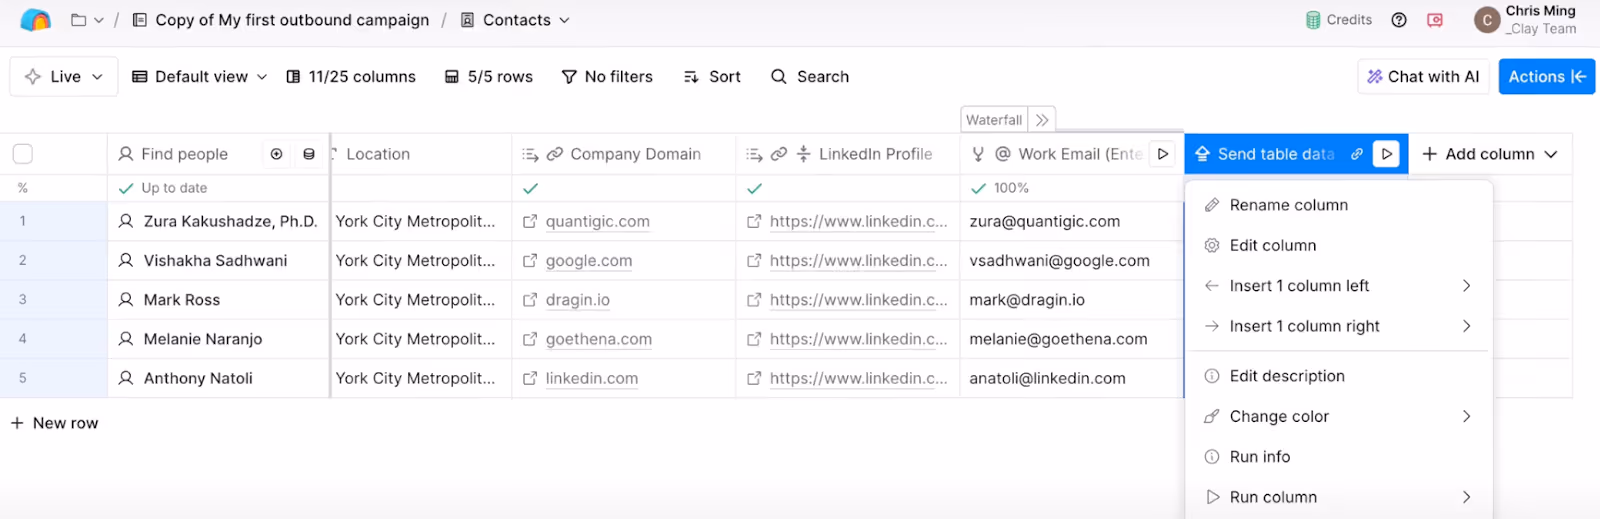Open the folder icon in the breadcrumb
The image size is (1600, 519).
coord(78,20)
